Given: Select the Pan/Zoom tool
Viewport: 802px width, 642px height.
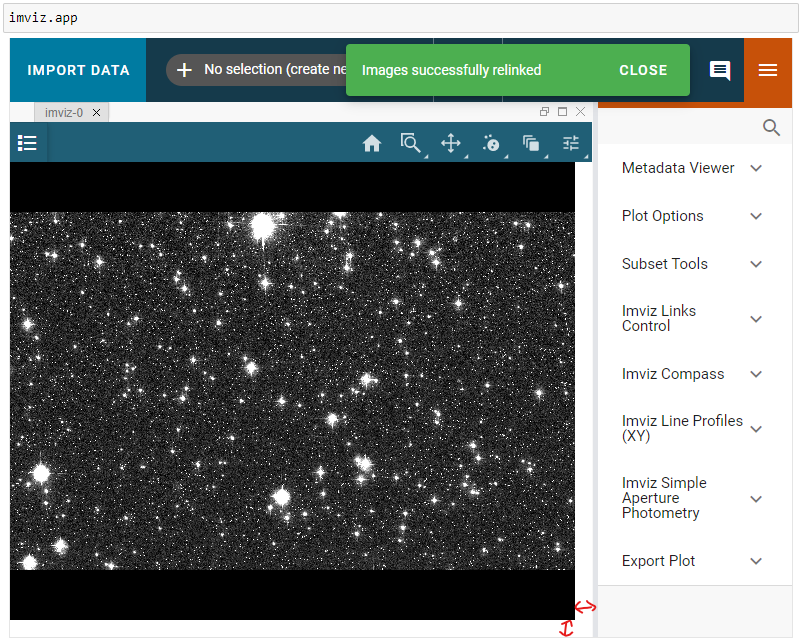Looking at the screenshot, I should click(x=451, y=143).
